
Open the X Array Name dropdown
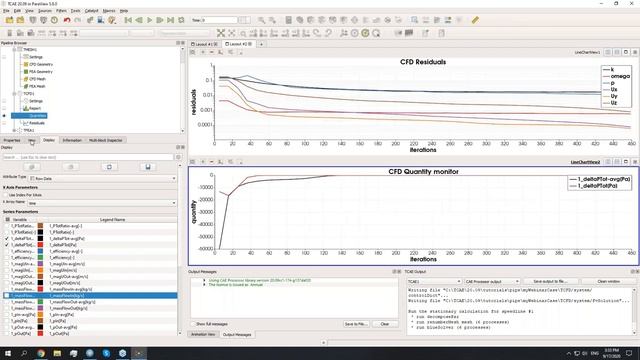tap(102, 203)
